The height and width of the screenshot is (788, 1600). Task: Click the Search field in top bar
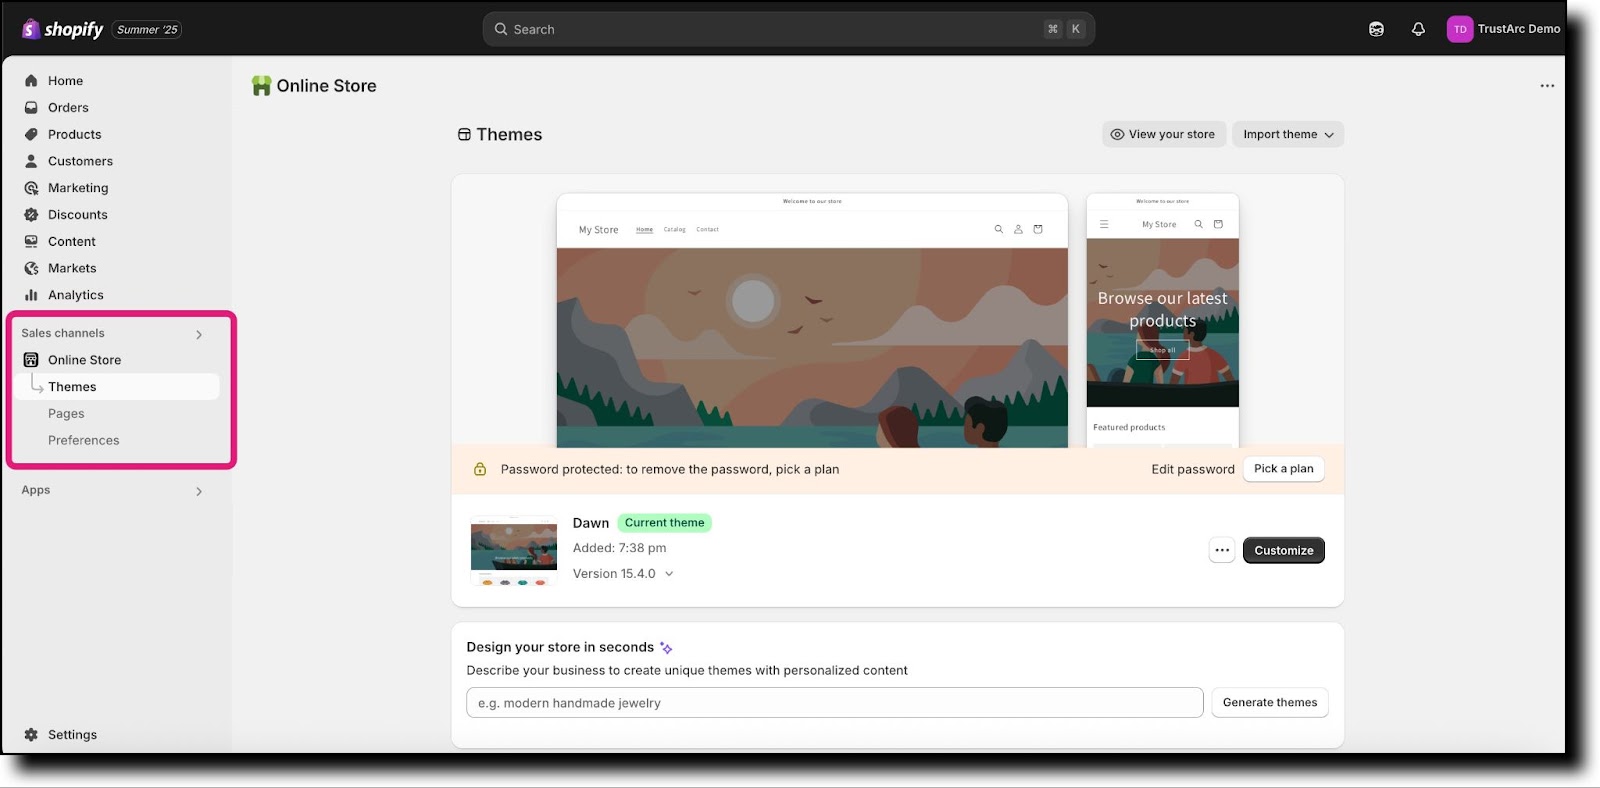point(788,29)
